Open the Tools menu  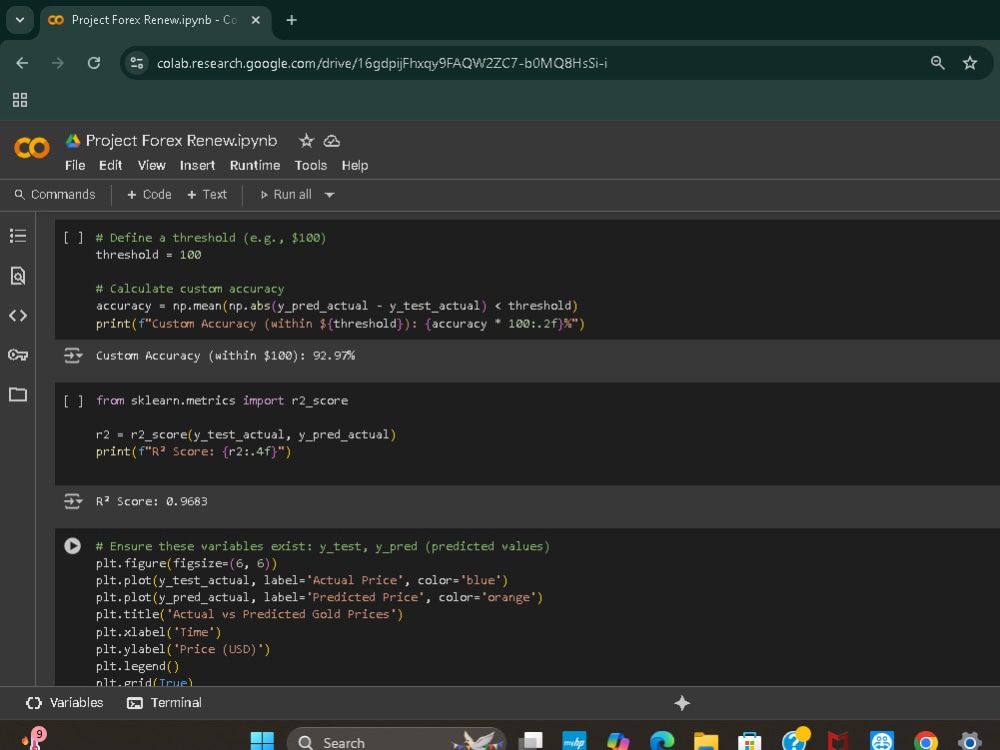coord(311,165)
